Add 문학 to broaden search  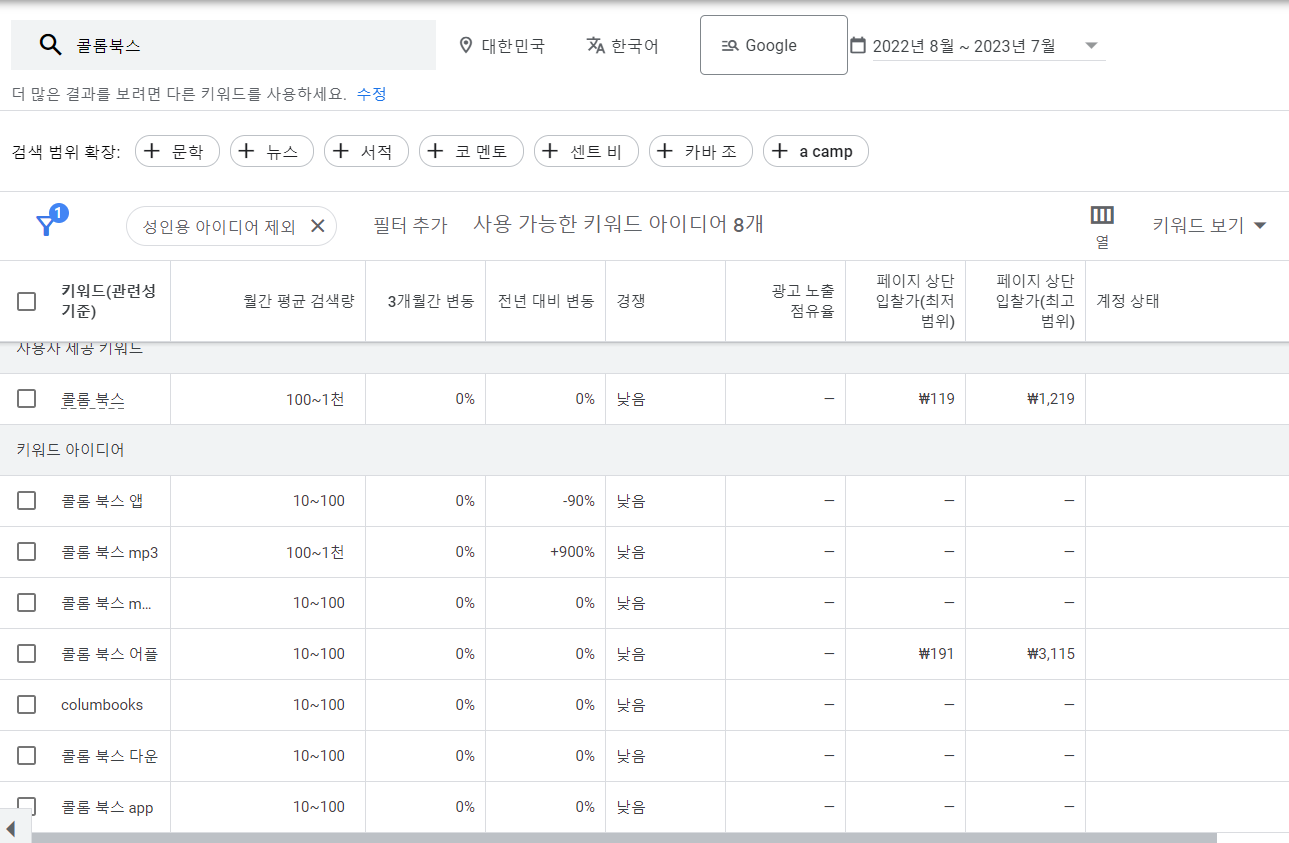coord(177,151)
